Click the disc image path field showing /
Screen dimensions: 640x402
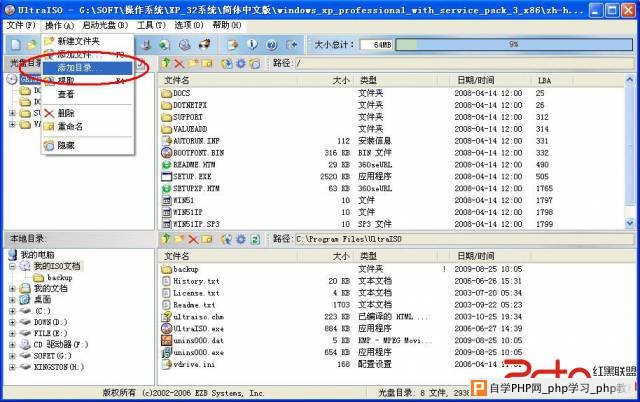[x=464, y=63]
